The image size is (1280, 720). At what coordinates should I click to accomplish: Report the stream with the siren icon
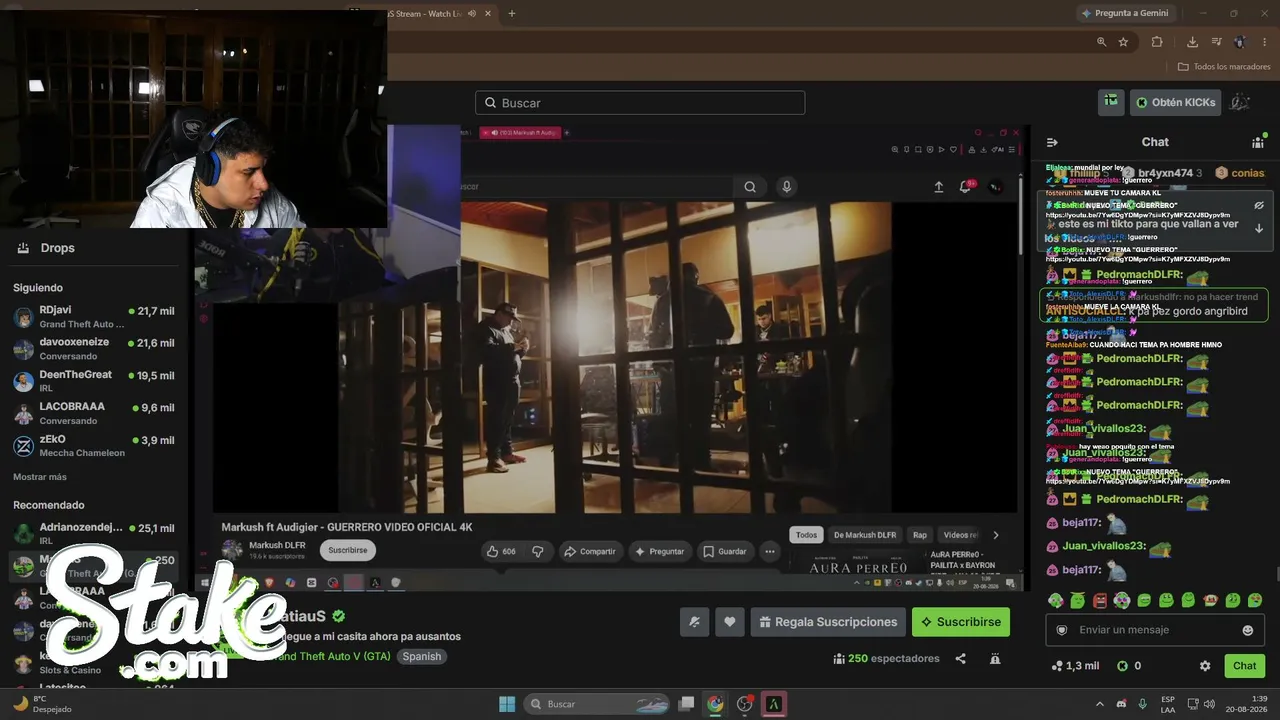point(995,659)
